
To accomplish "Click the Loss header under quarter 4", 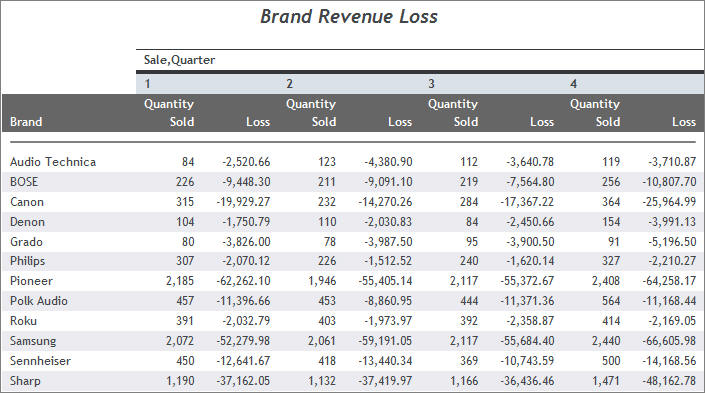I will (684, 122).
